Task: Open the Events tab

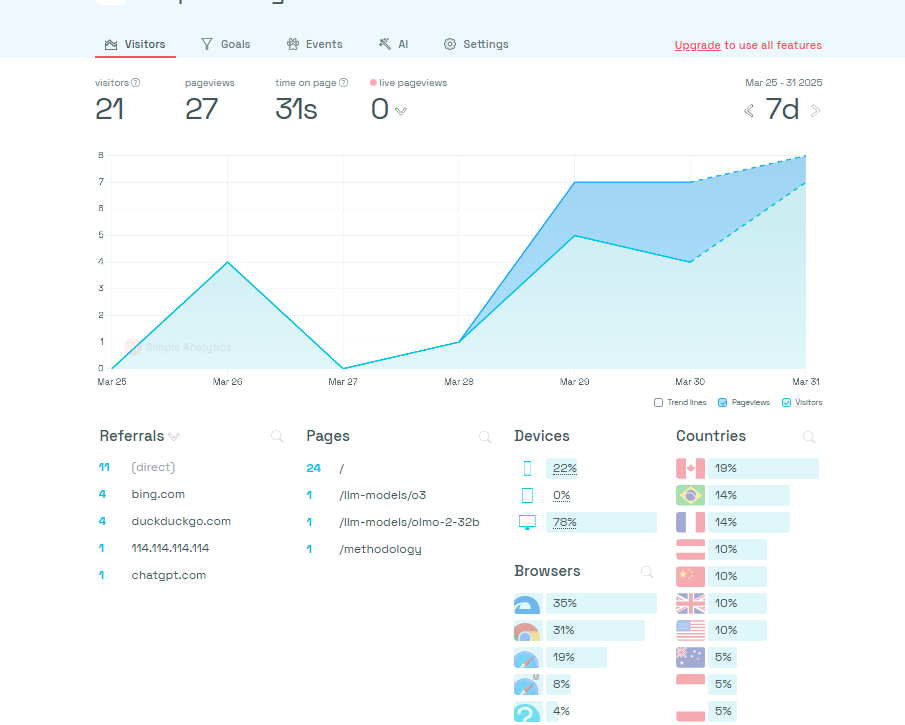Action: [x=315, y=44]
